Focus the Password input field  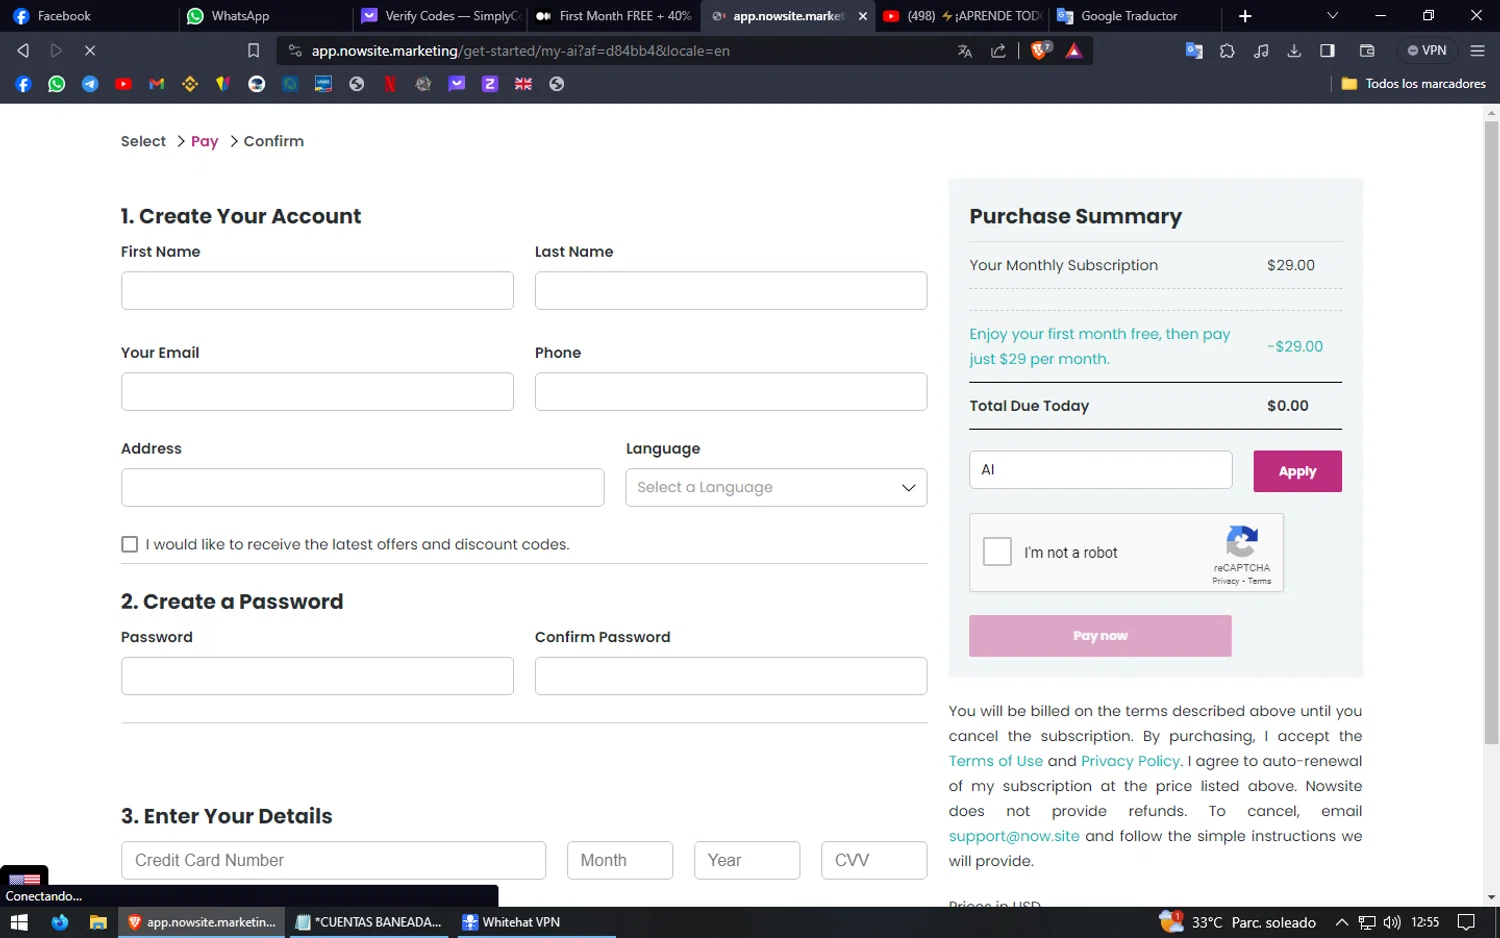click(317, 676)
